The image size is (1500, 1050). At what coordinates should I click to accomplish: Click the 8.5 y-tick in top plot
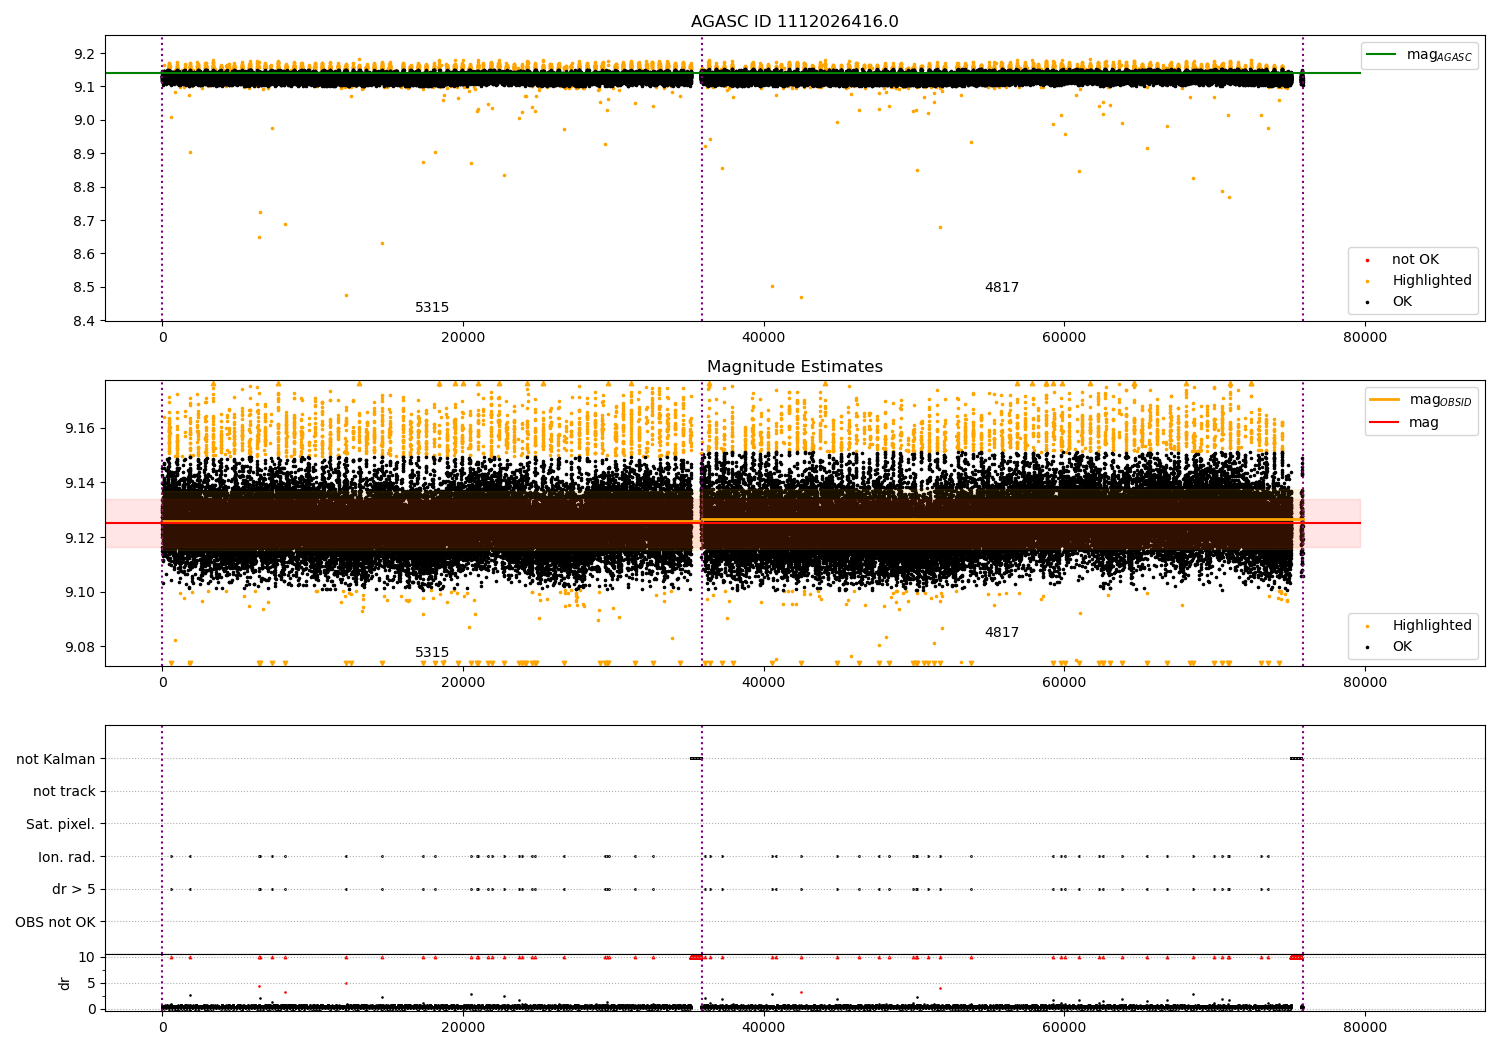coord(85,288)
